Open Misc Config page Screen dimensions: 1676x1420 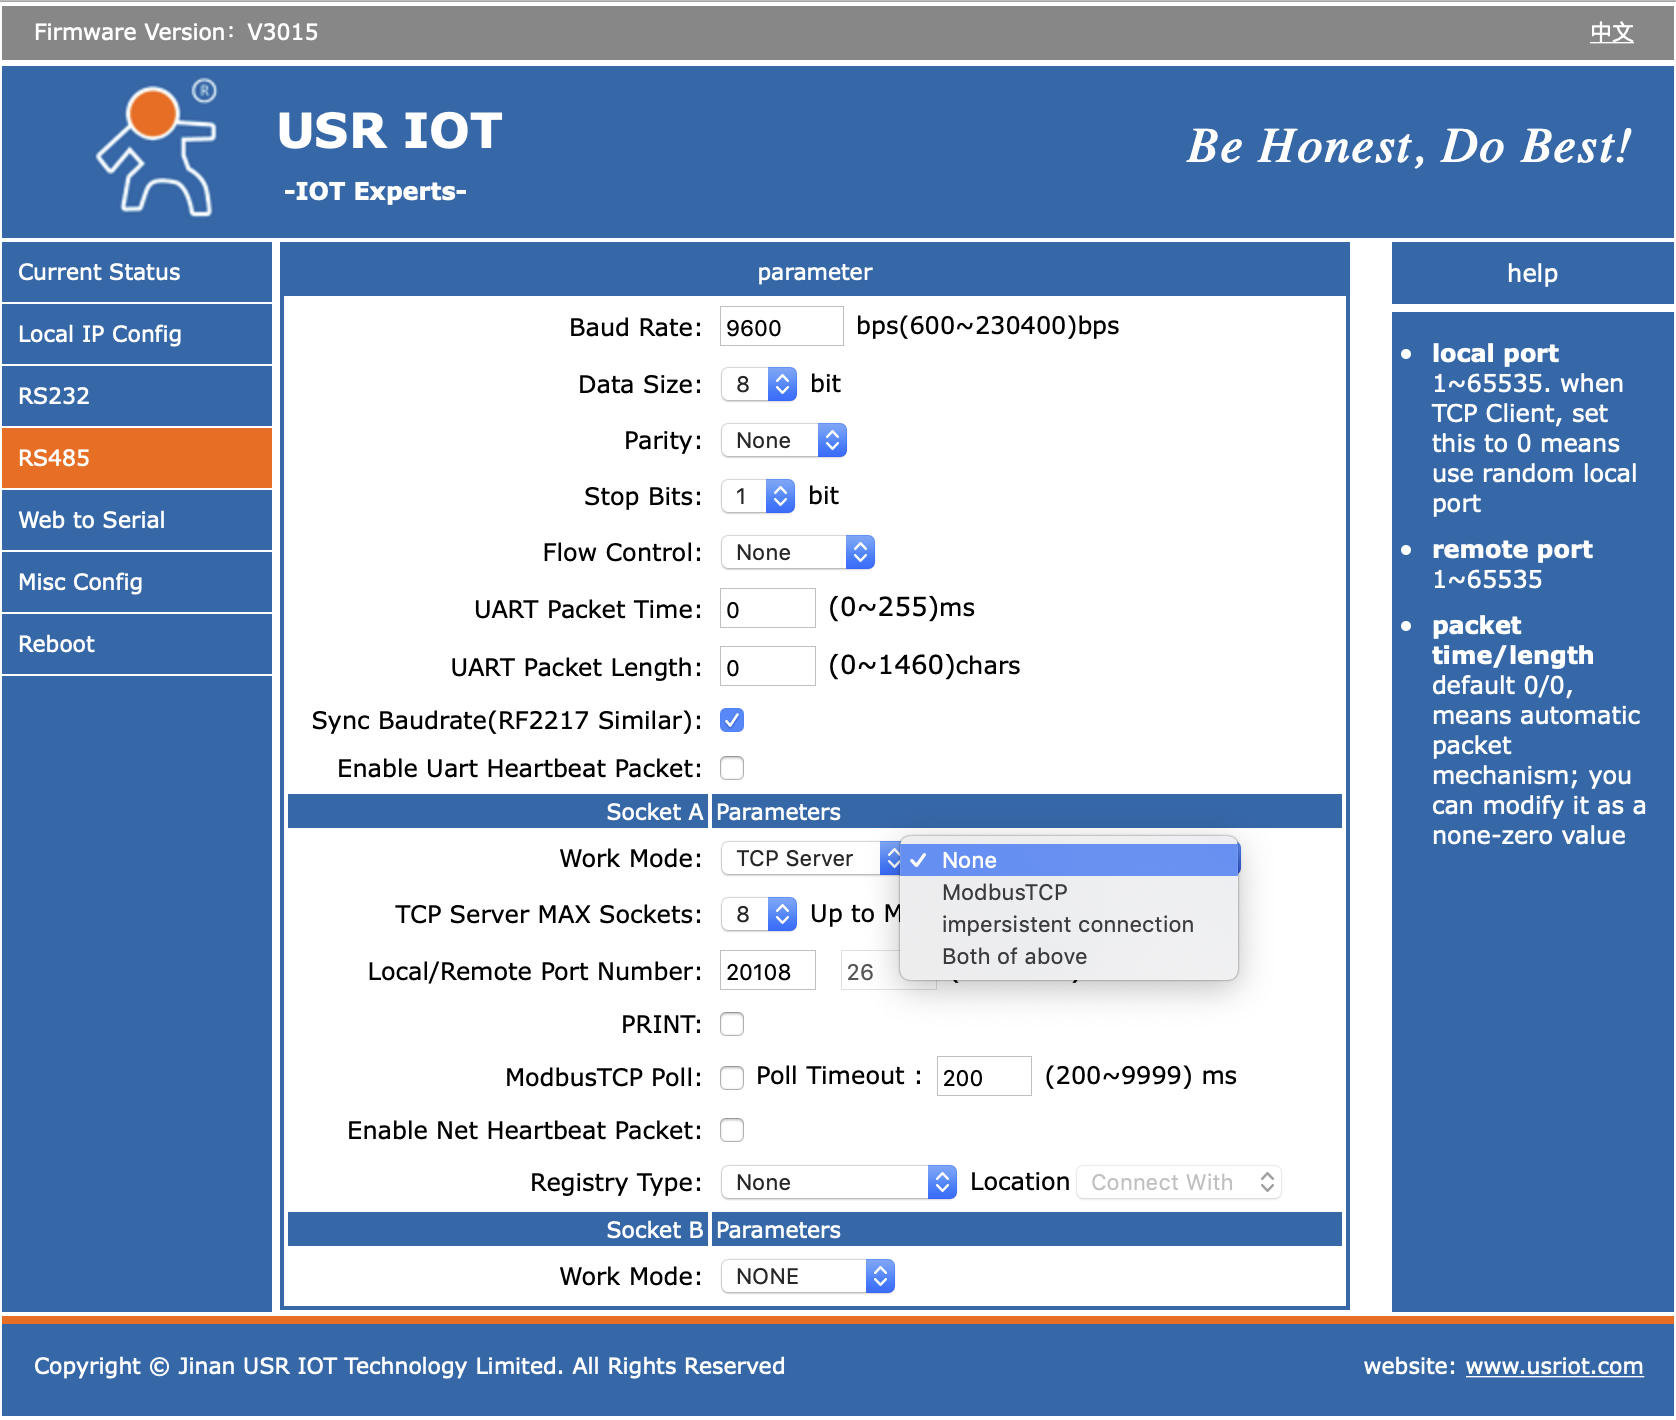pyautogui.click(x=137, y=582)
